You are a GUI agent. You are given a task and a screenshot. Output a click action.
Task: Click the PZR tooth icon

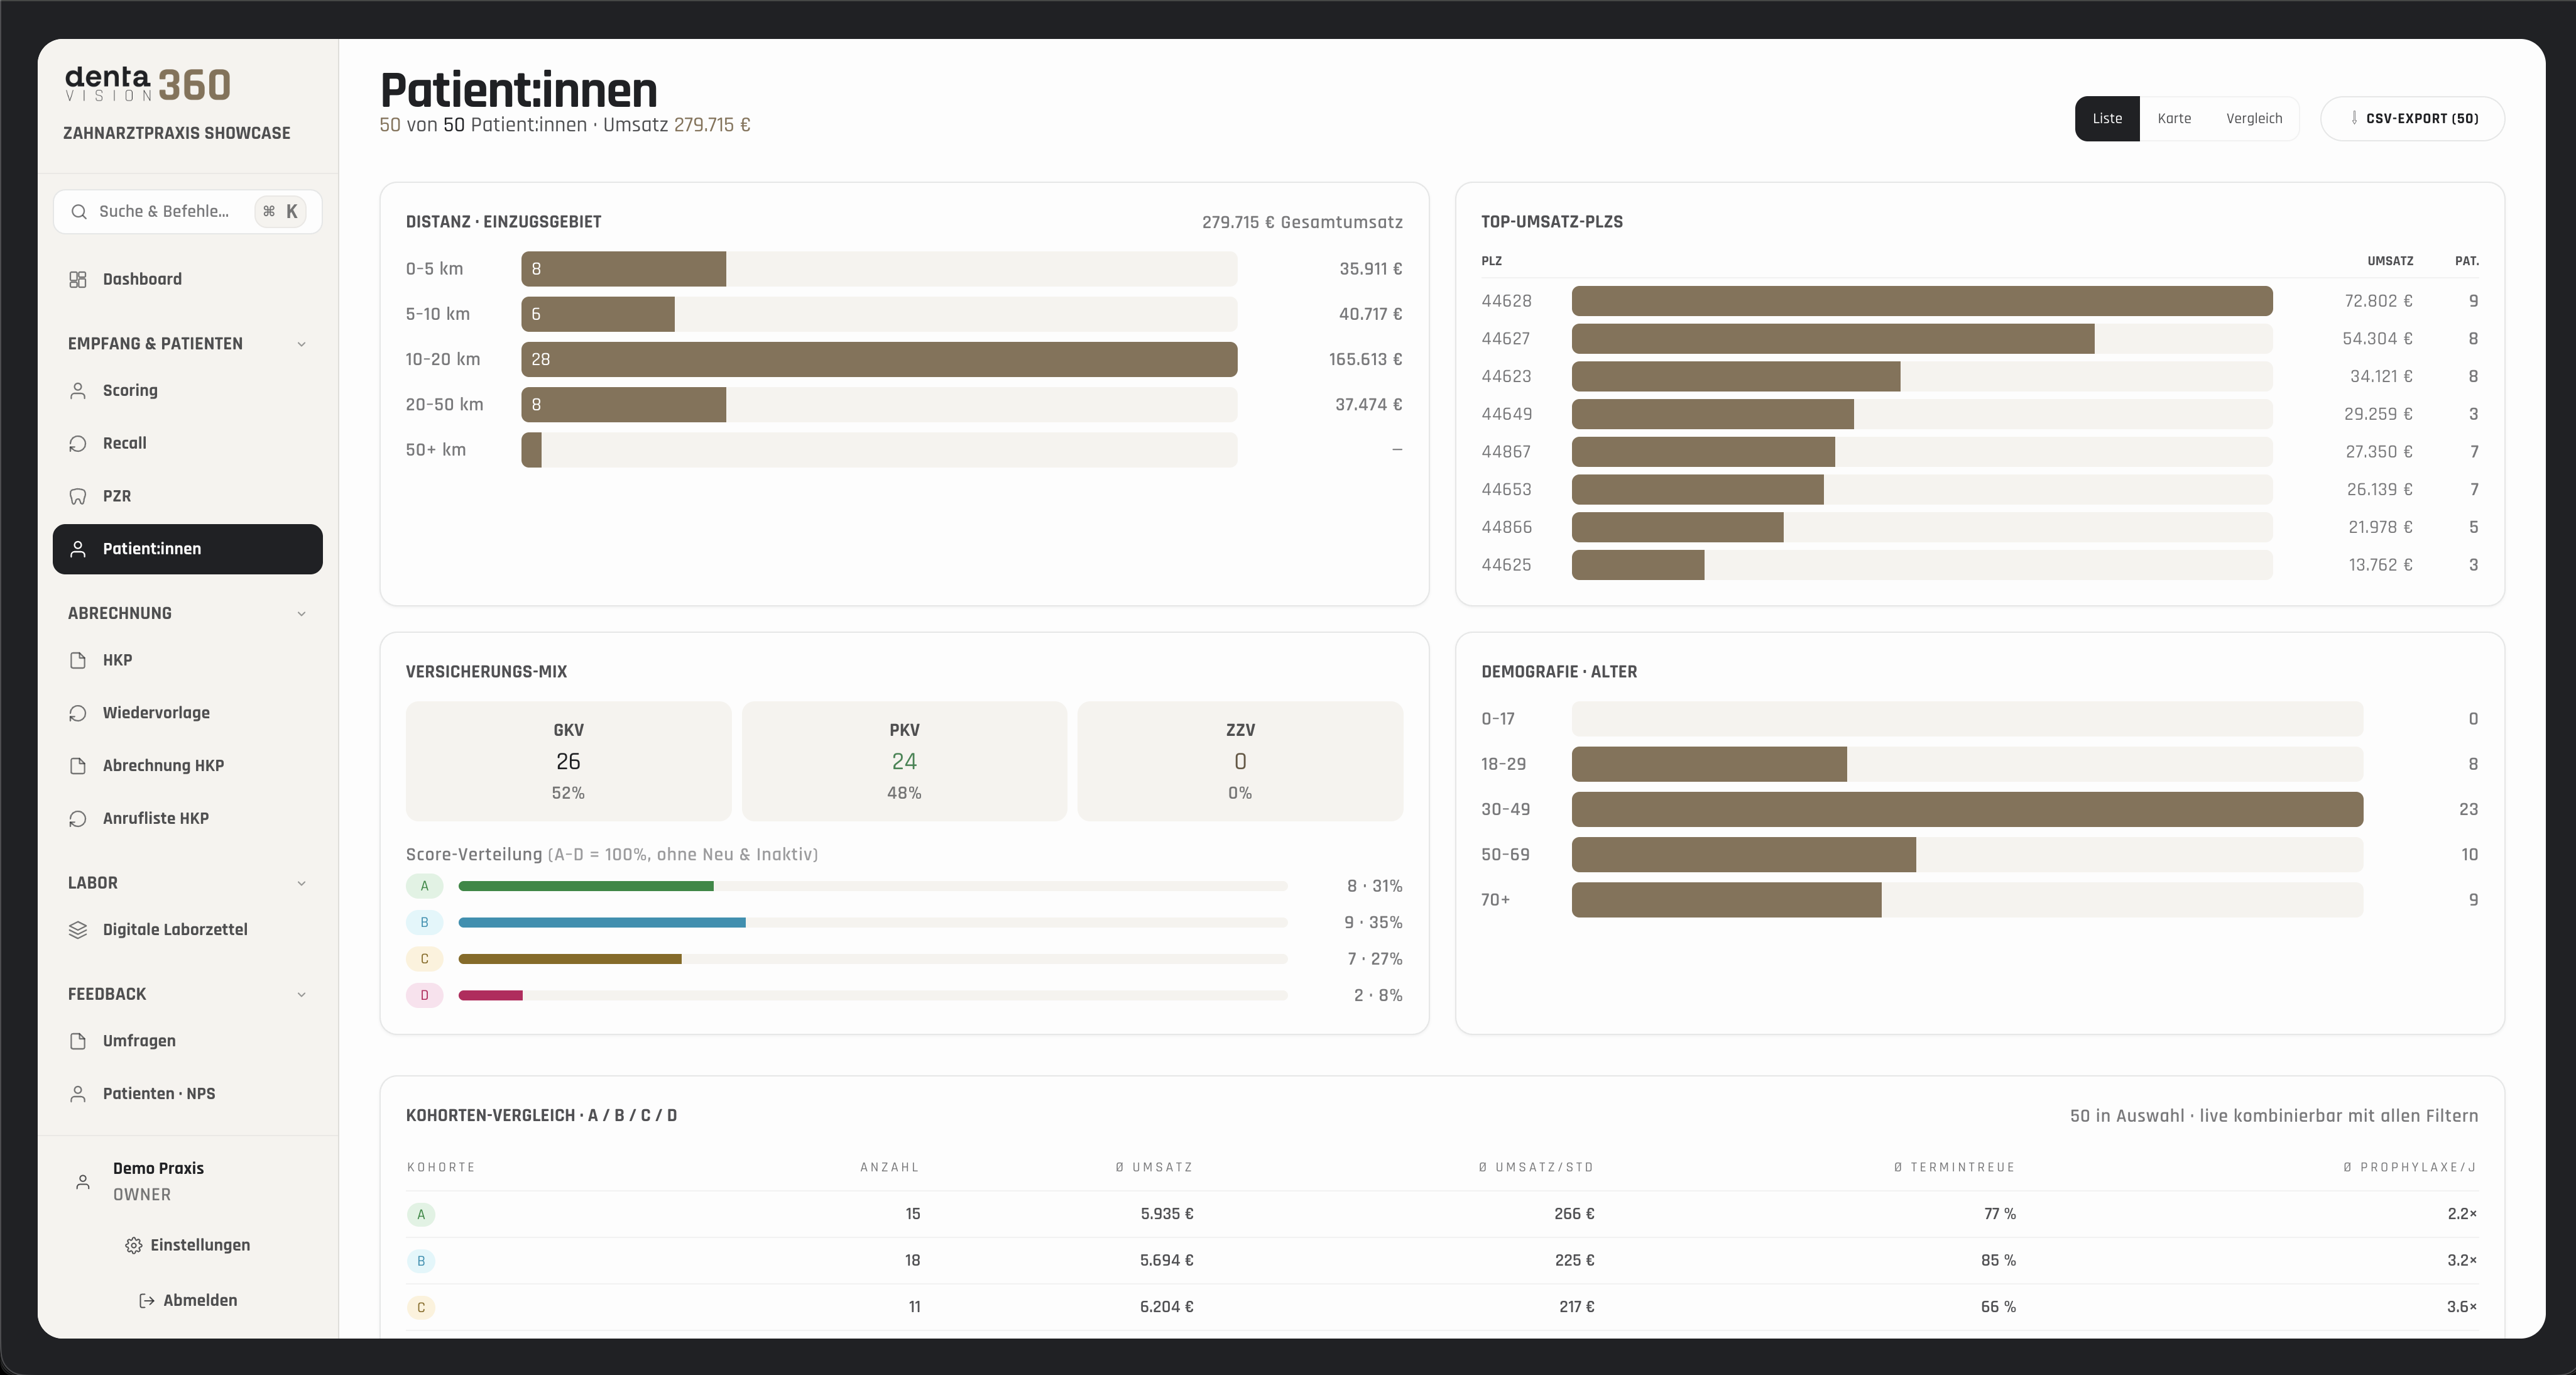78,496
